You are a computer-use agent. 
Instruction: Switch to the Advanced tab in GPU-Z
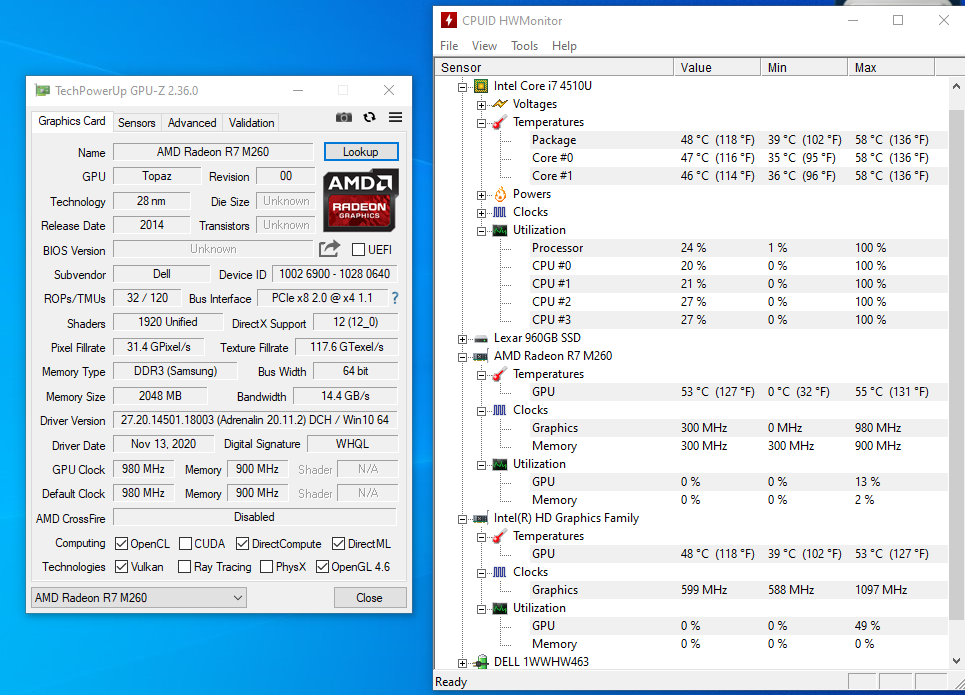[x=192, y=123]
